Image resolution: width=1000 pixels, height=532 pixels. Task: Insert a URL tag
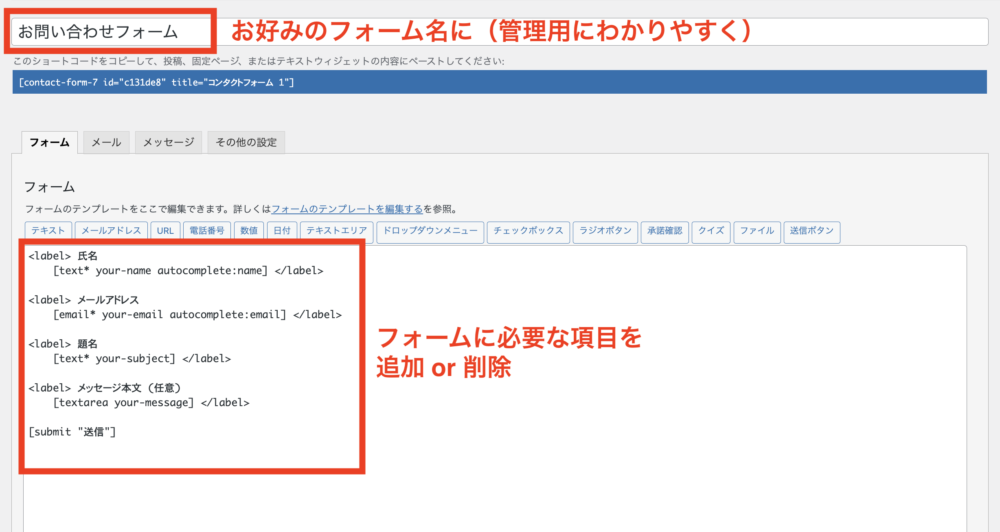pos(165,231)
